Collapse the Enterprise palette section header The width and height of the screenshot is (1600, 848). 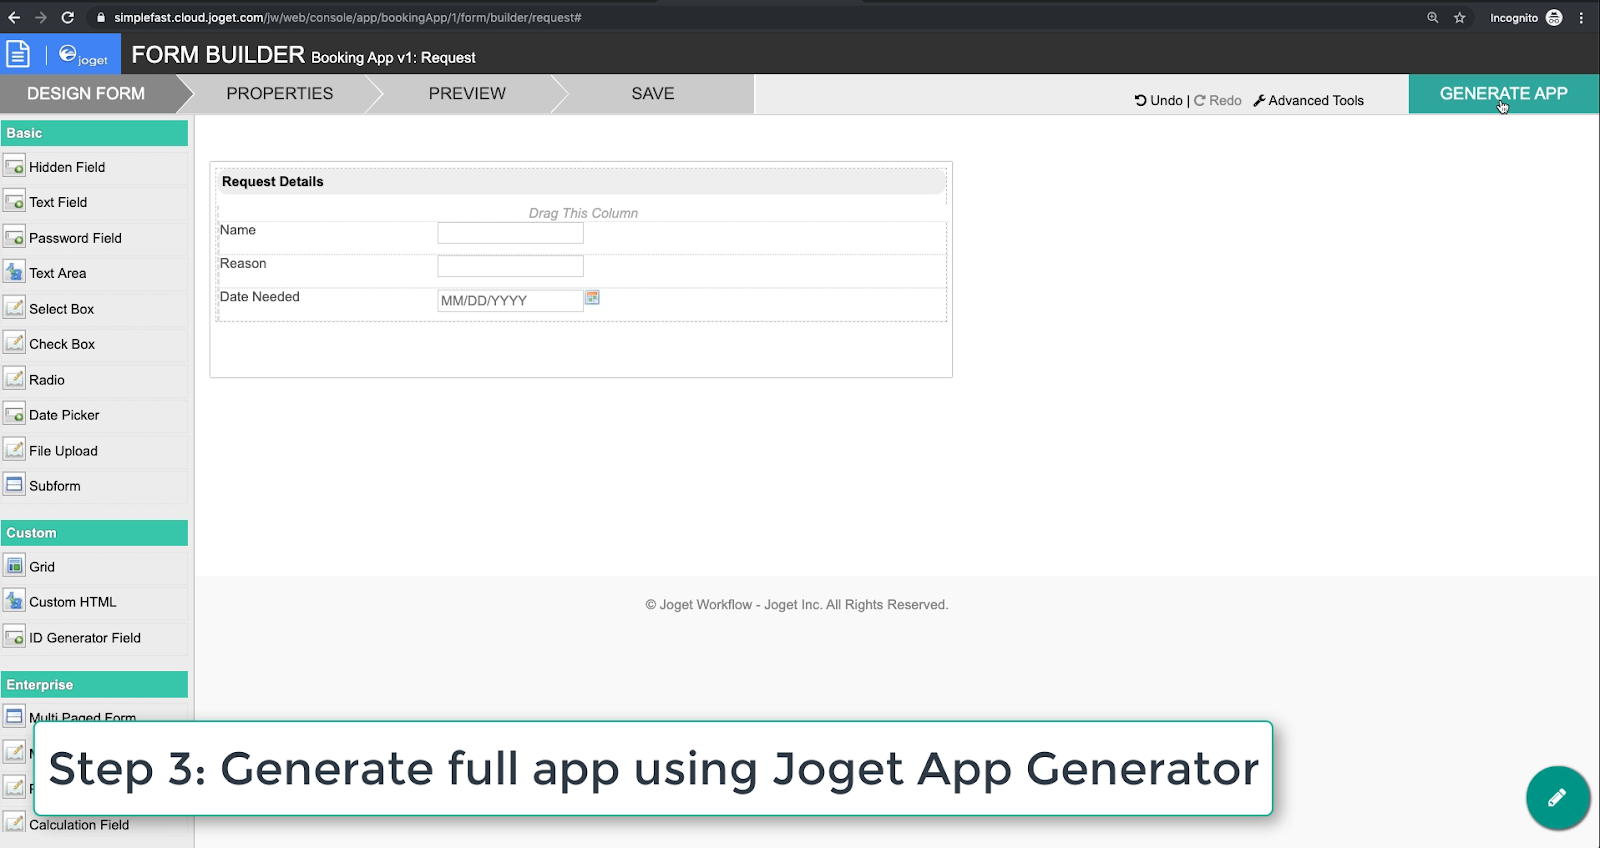94,685
